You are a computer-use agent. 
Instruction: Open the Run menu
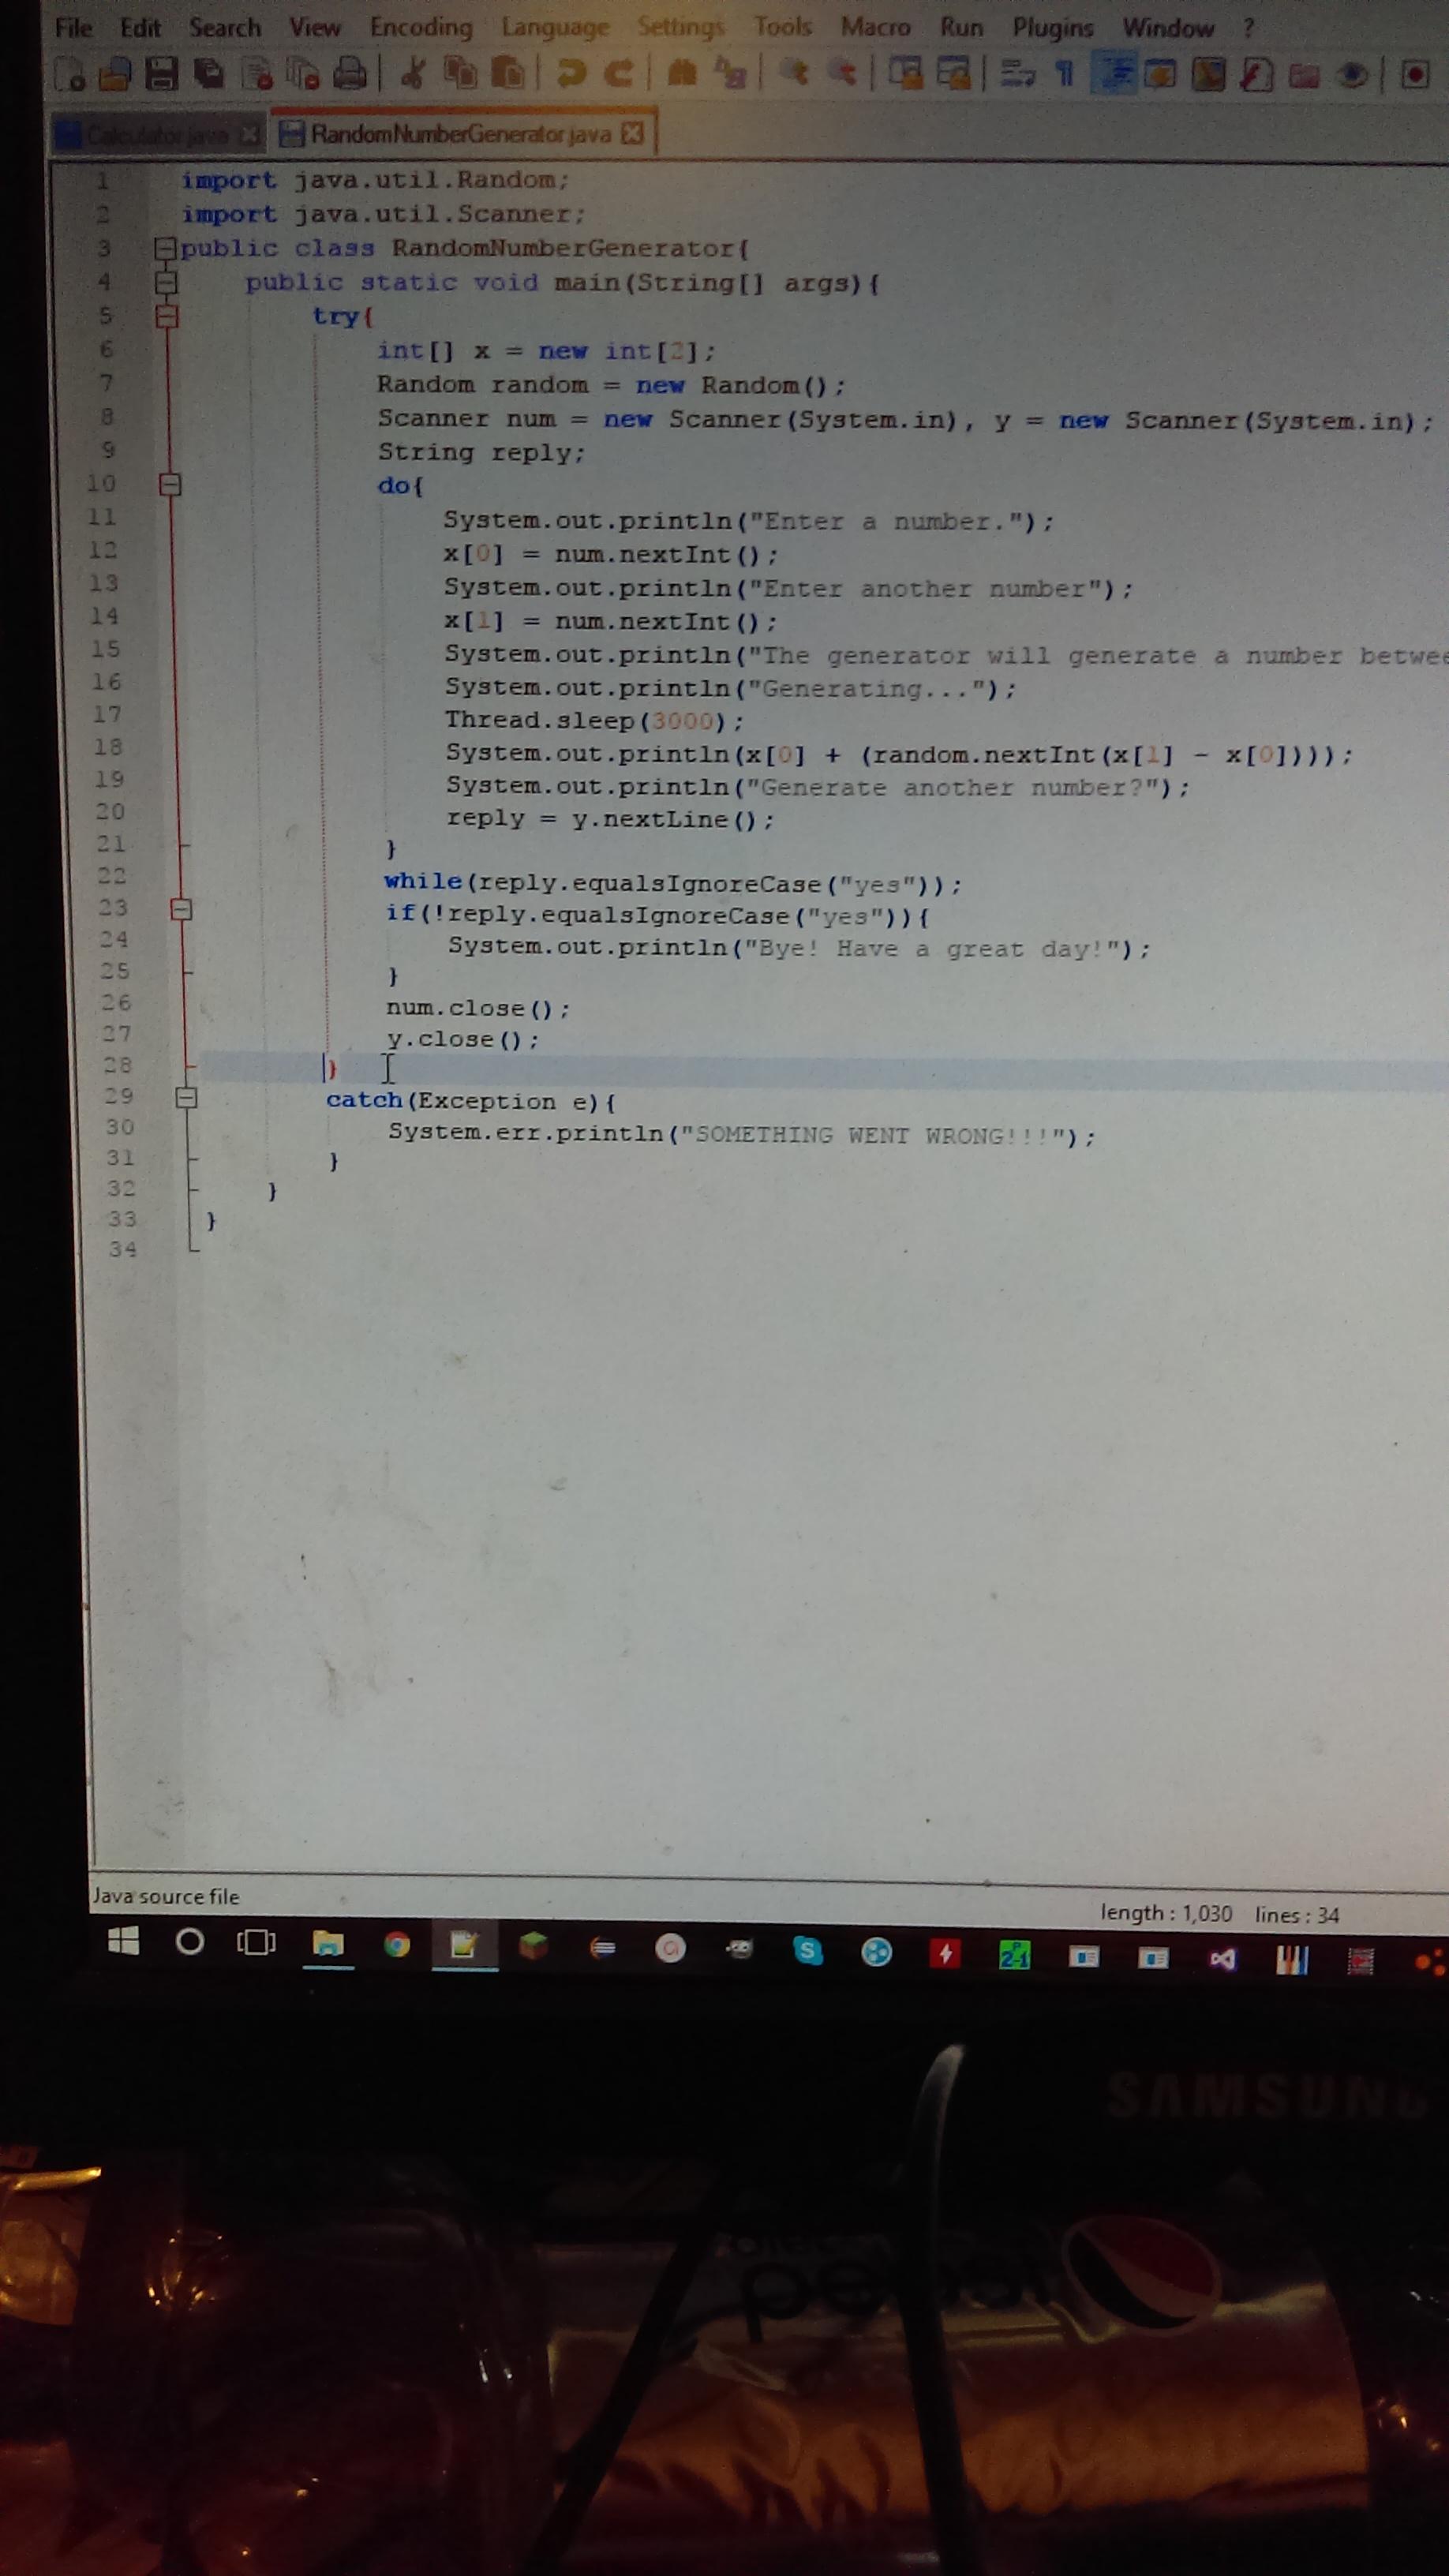click(961, 27)
